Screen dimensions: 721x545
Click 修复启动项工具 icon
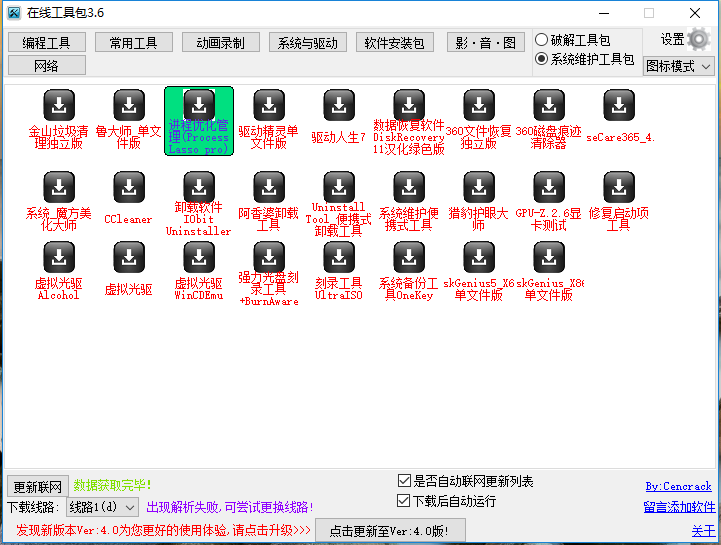619,187
